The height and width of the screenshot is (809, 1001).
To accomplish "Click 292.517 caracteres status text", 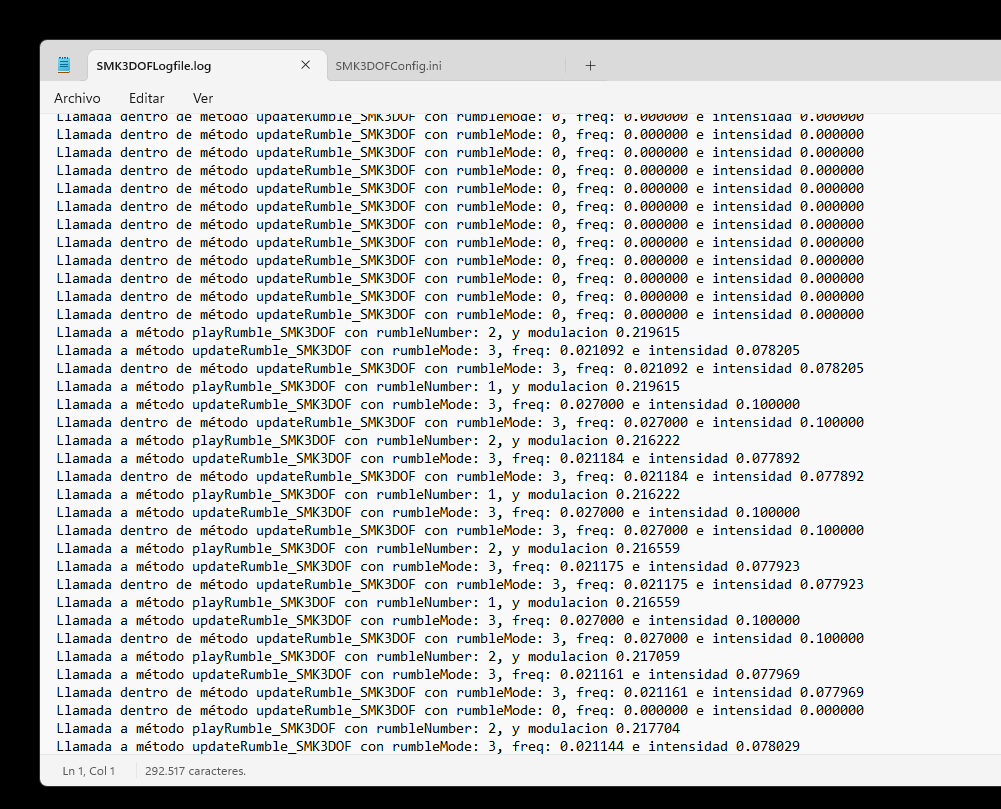I will coord(195,771).
